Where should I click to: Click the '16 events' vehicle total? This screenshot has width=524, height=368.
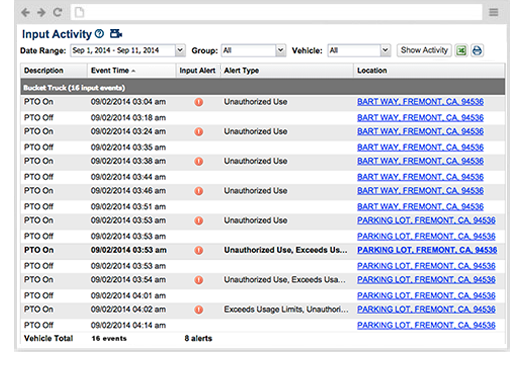[109, 338]
